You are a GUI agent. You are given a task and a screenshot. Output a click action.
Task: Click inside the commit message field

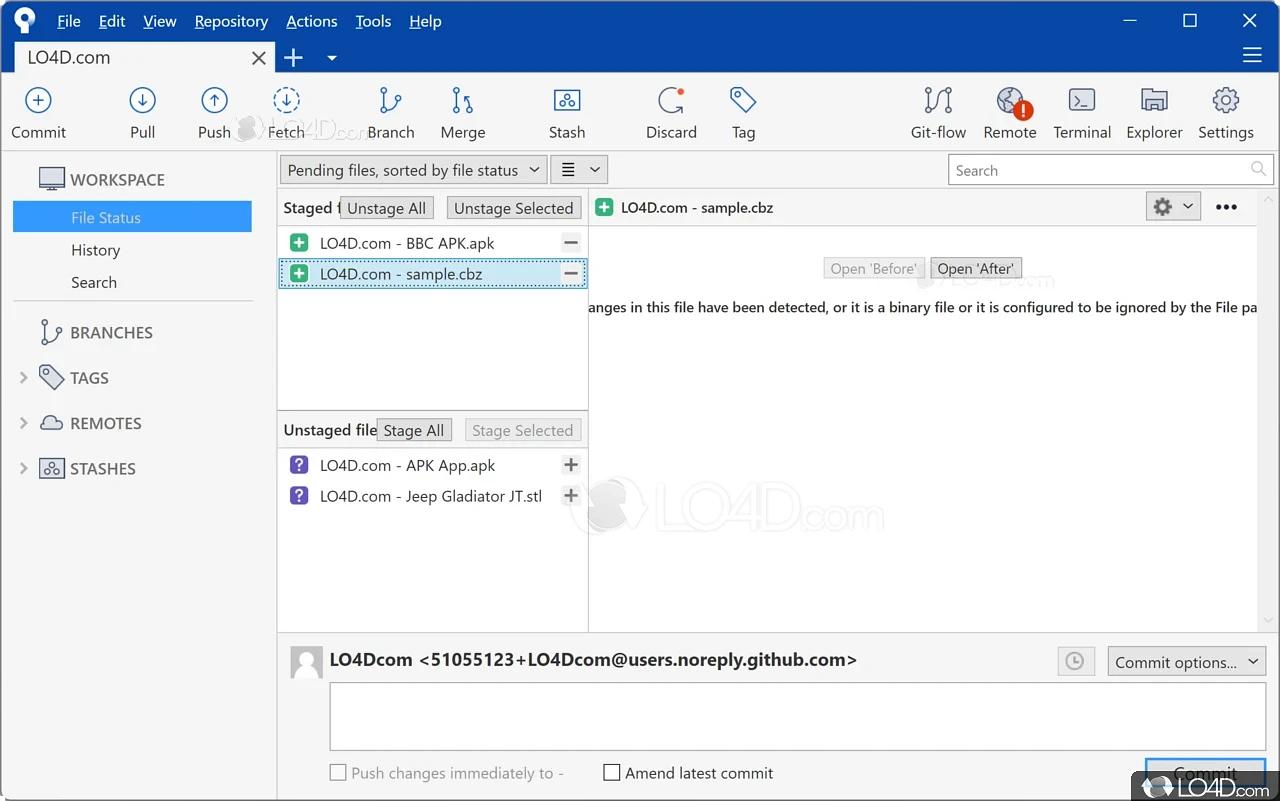click(795, 716)
